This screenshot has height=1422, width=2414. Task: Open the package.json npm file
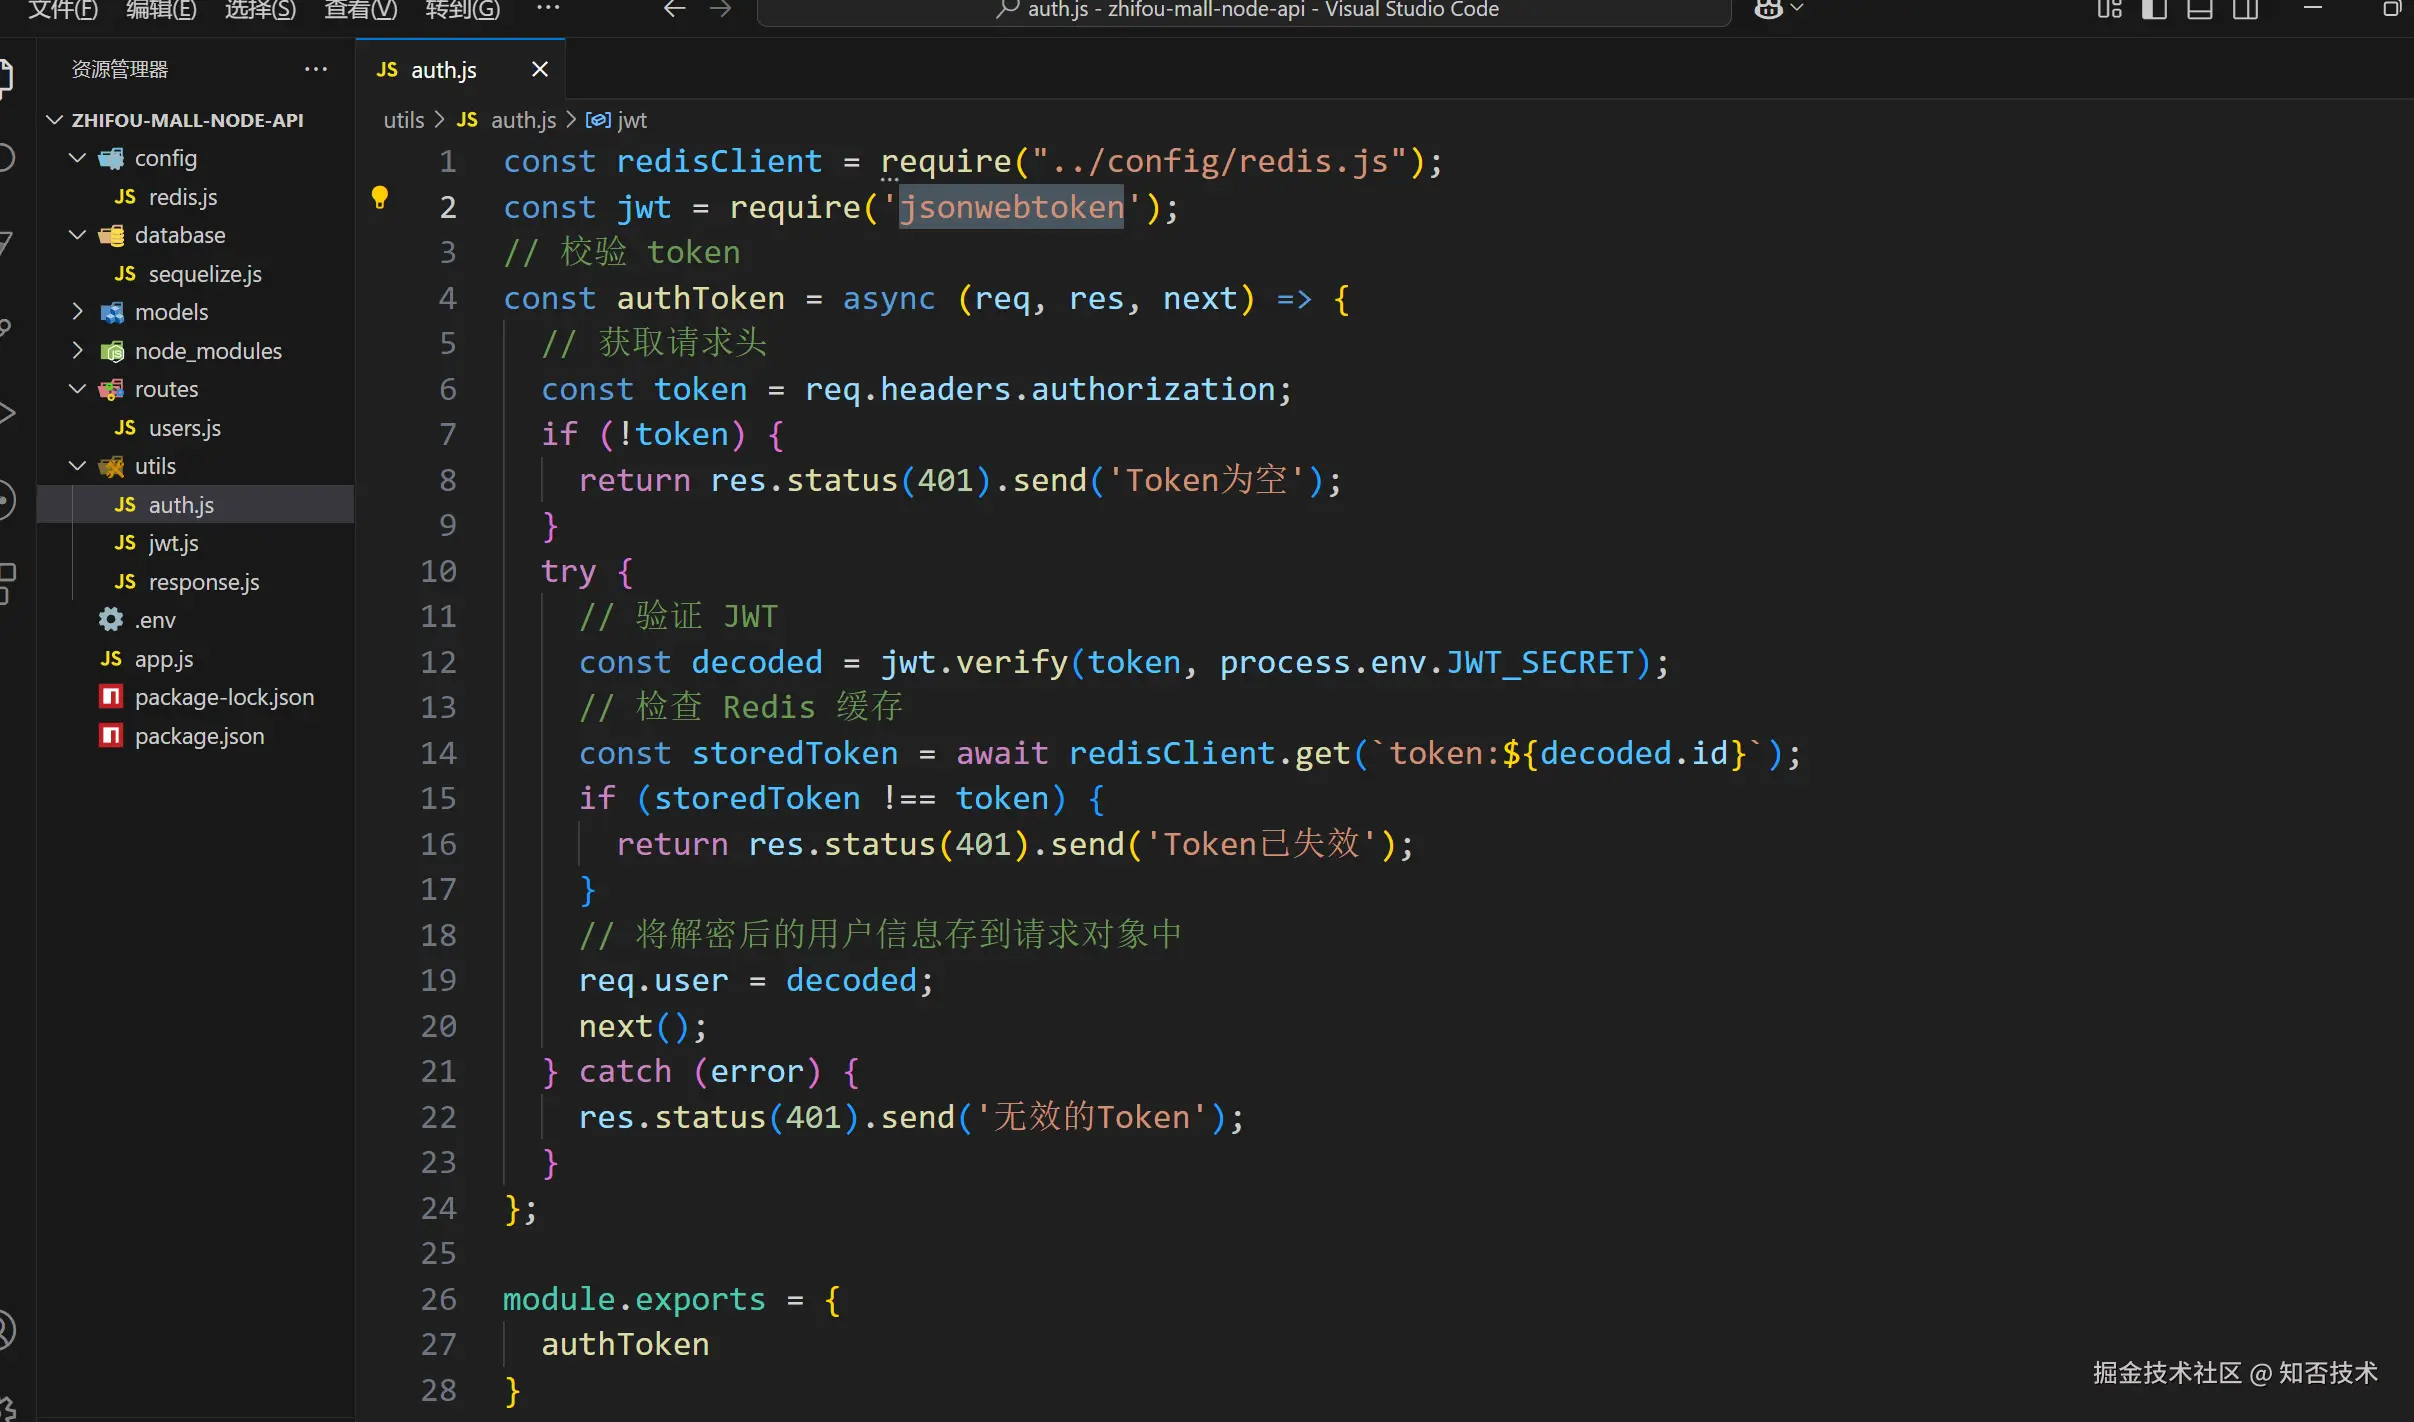pyautogui.click(x=199, y=736)
